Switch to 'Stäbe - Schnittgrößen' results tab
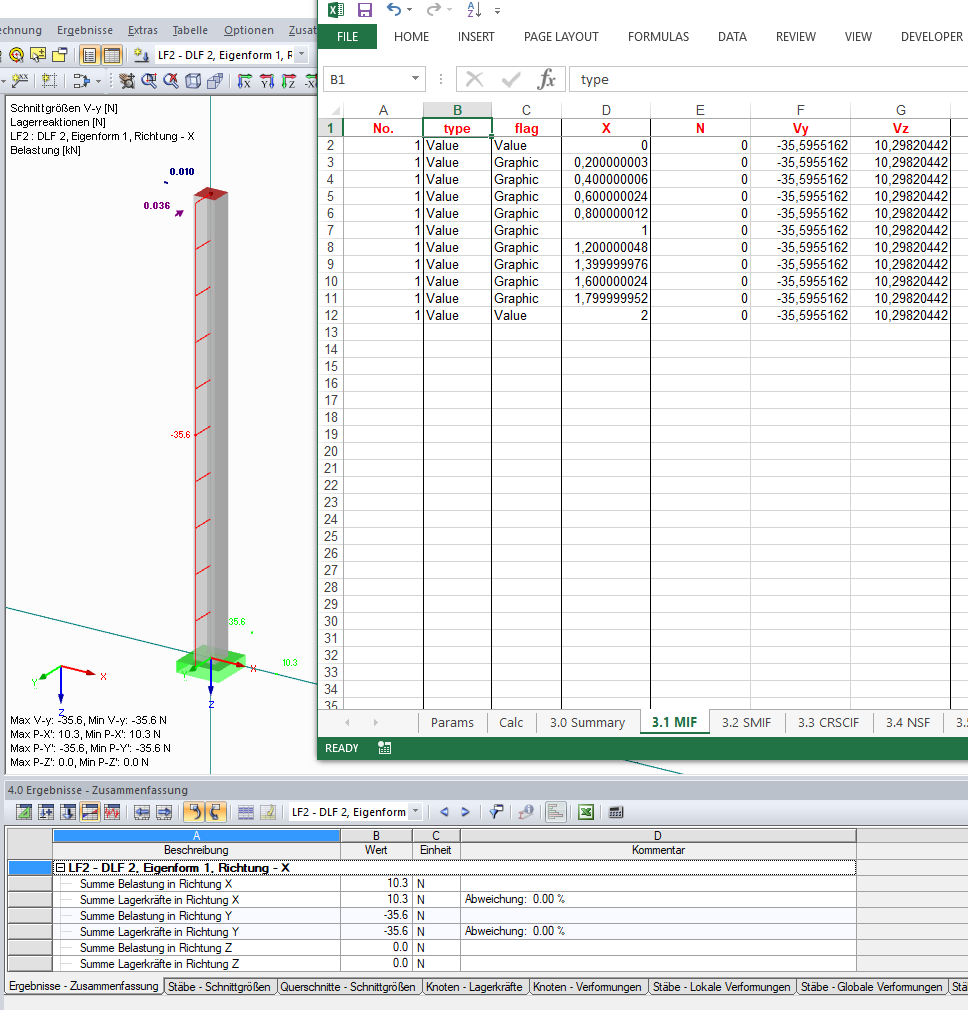The image size is (968, 1010). (x=219, y=987)
